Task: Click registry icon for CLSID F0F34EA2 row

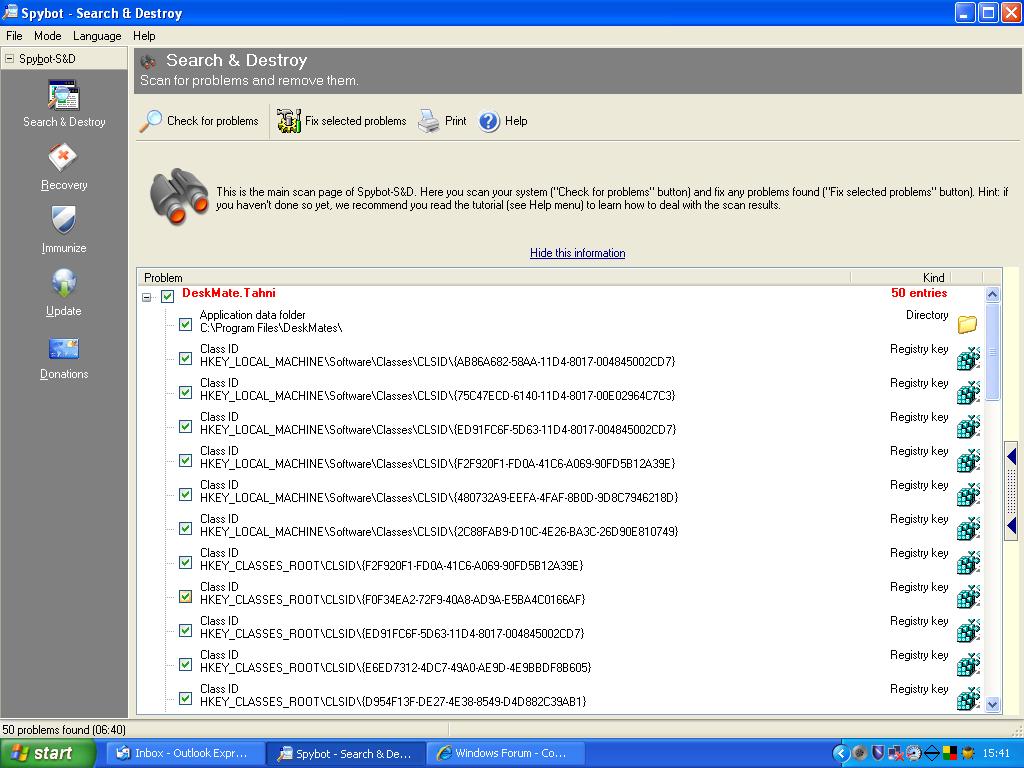Action: pyautogui.click(x=968, y=596)
